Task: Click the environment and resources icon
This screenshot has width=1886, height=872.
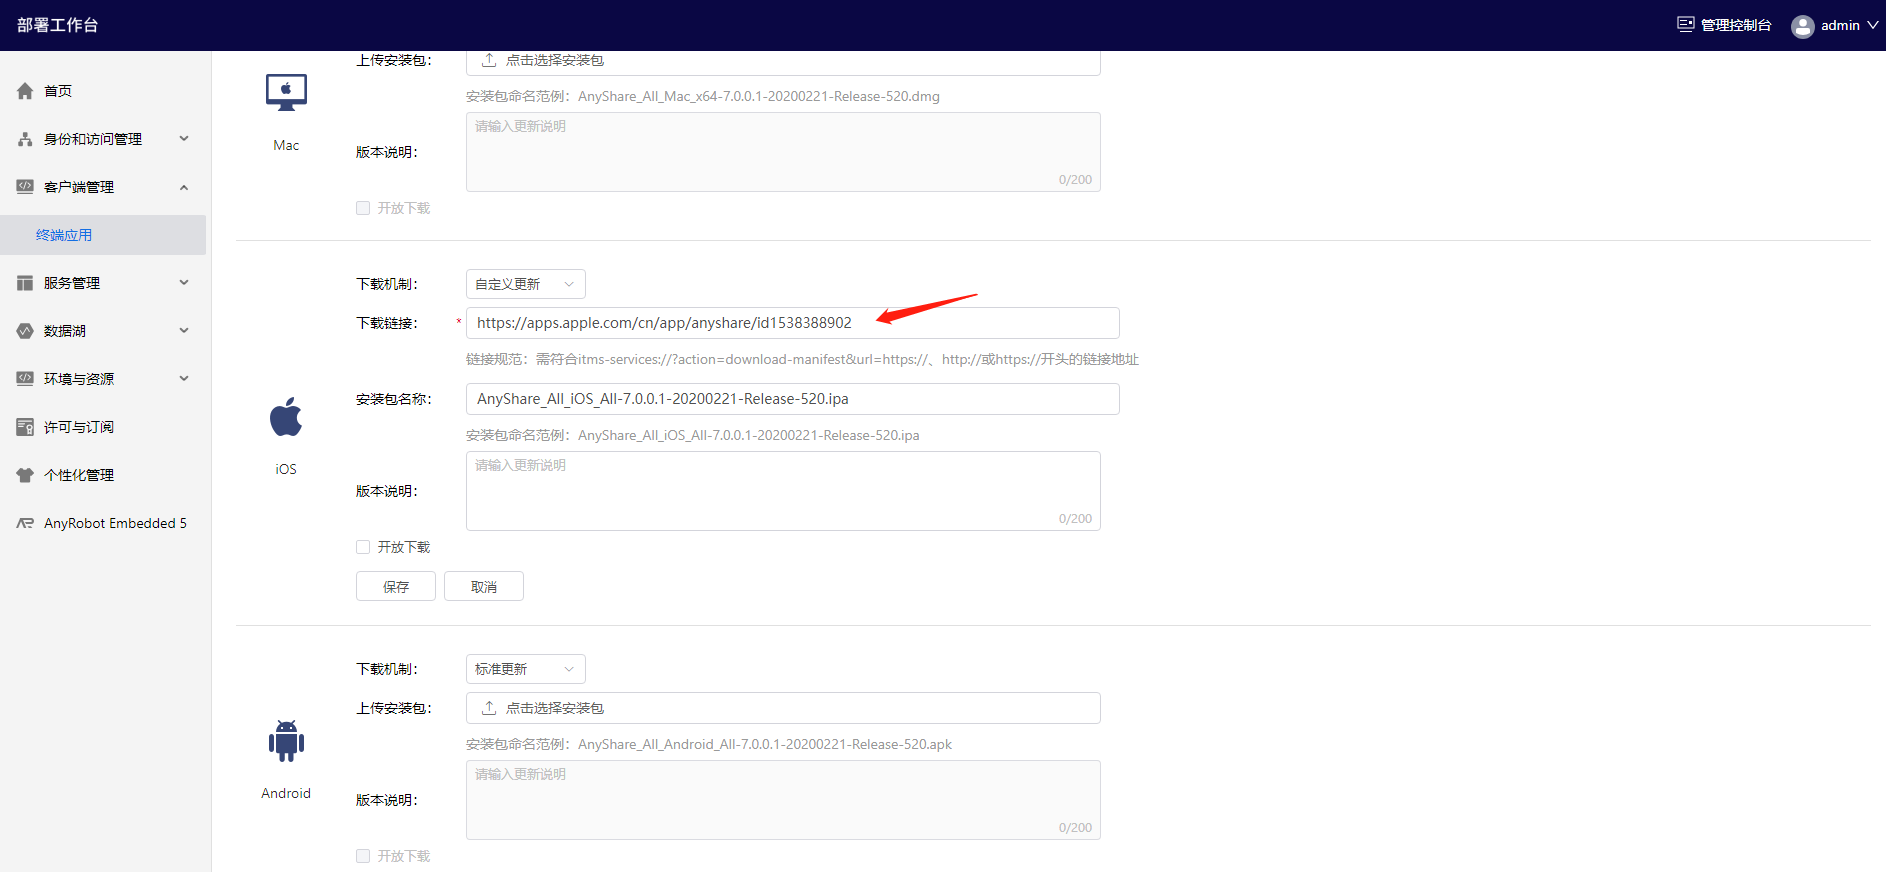Action: 25,379
